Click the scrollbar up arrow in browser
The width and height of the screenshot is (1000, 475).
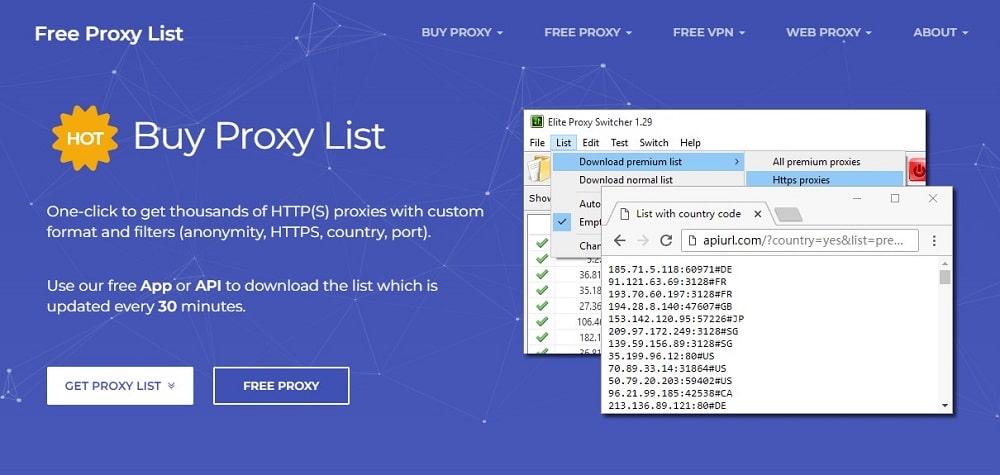tap(945, 263)
